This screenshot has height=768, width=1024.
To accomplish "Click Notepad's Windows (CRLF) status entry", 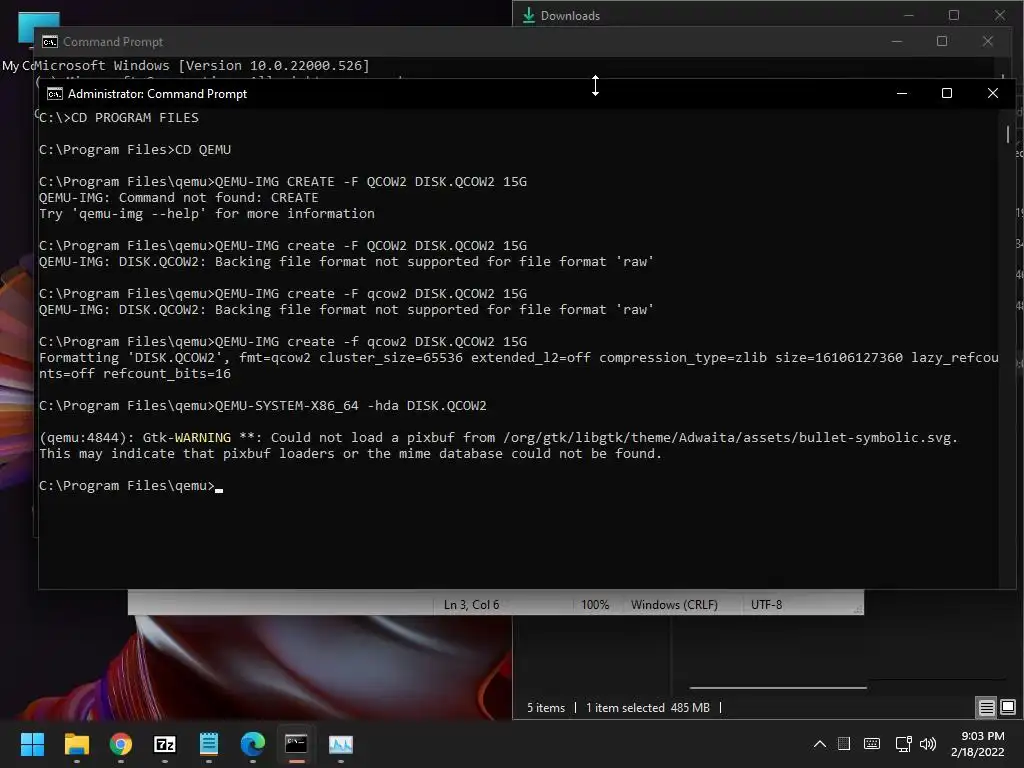I will click(674, 605).
